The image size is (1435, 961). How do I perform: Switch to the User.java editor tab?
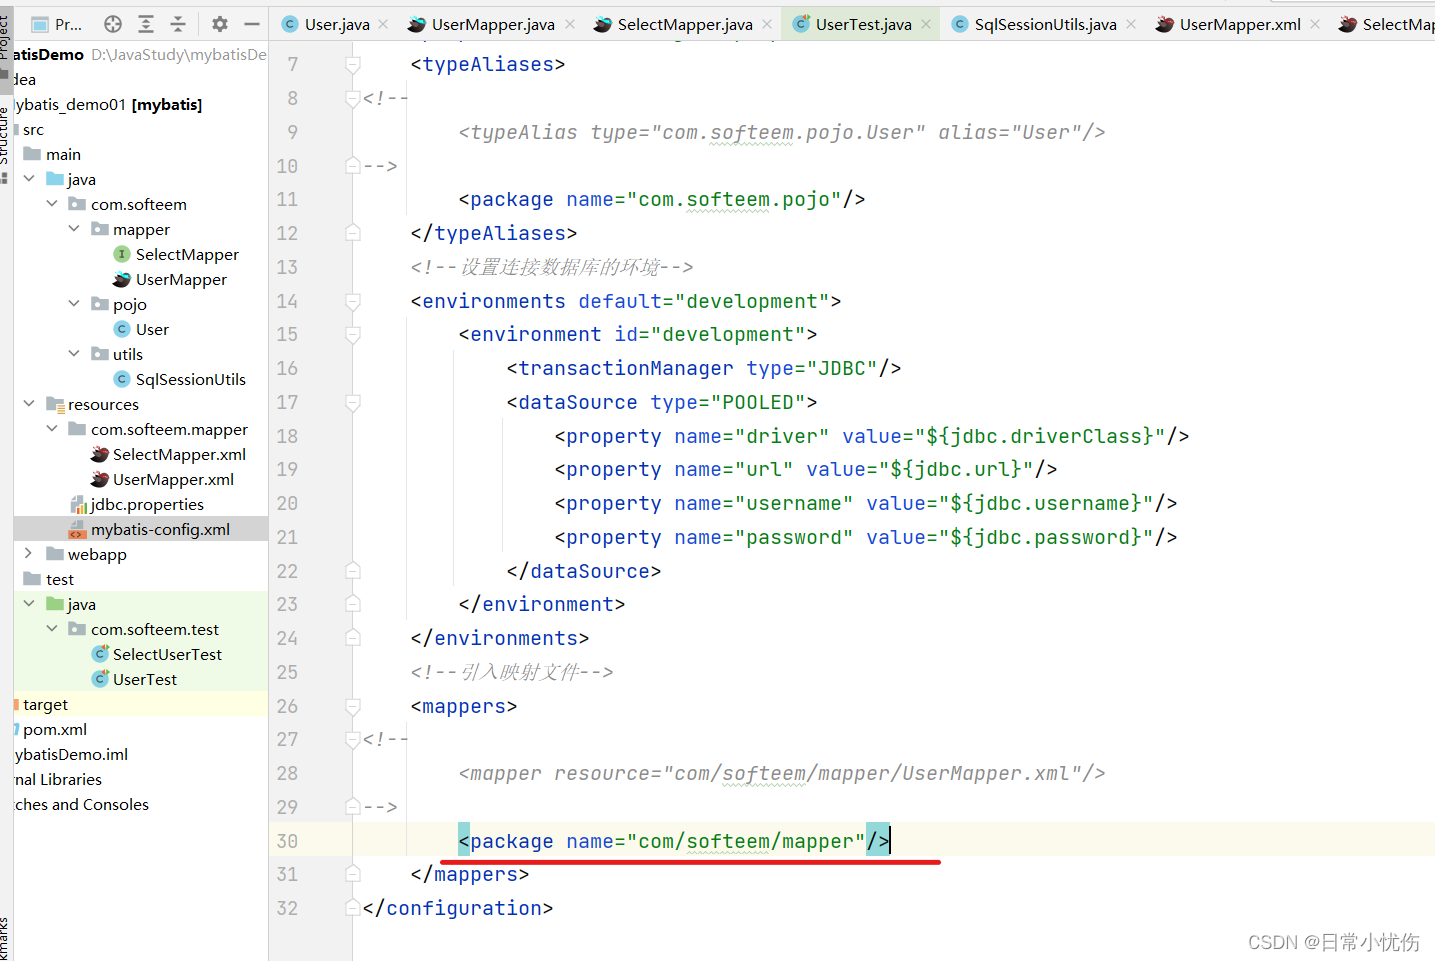point(337,24)
